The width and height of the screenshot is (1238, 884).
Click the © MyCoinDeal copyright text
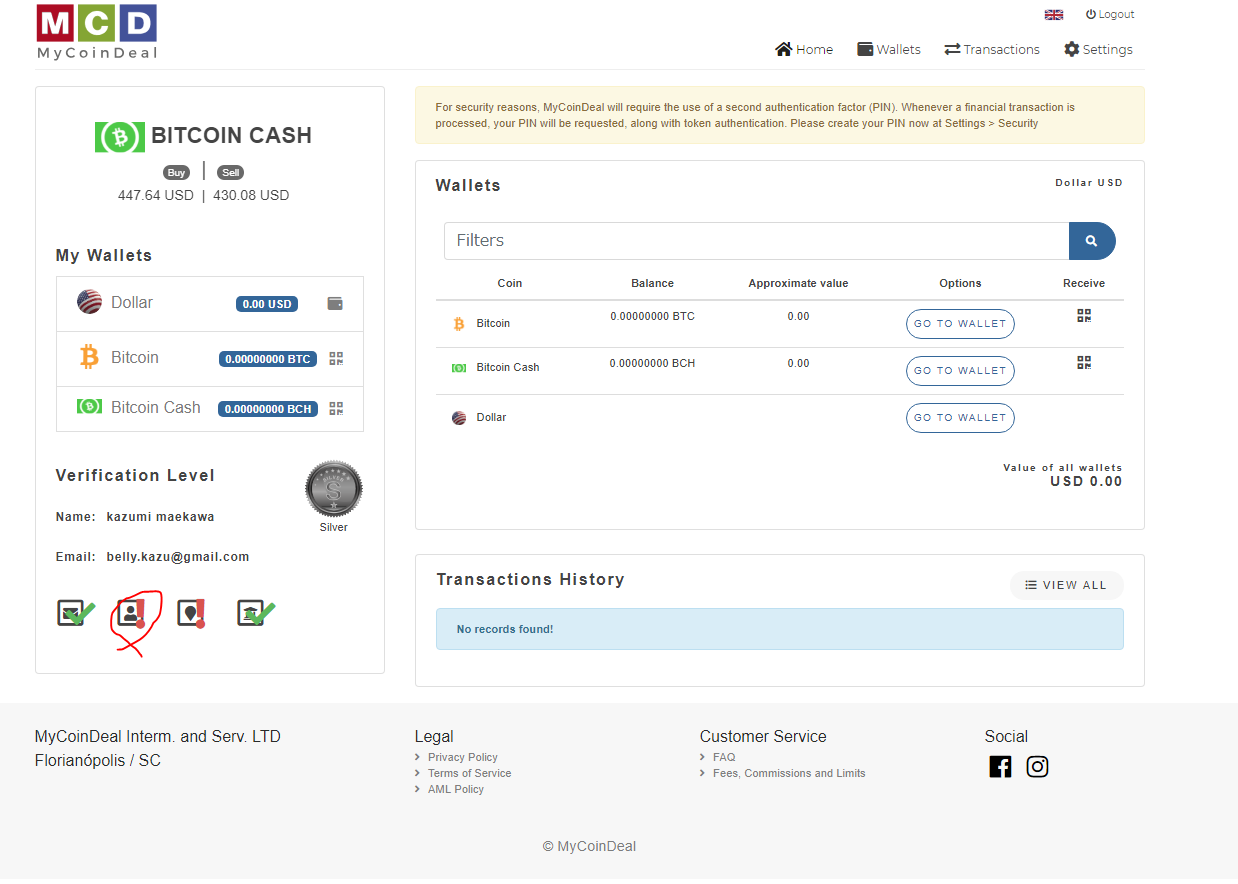[x=589, y=847]
